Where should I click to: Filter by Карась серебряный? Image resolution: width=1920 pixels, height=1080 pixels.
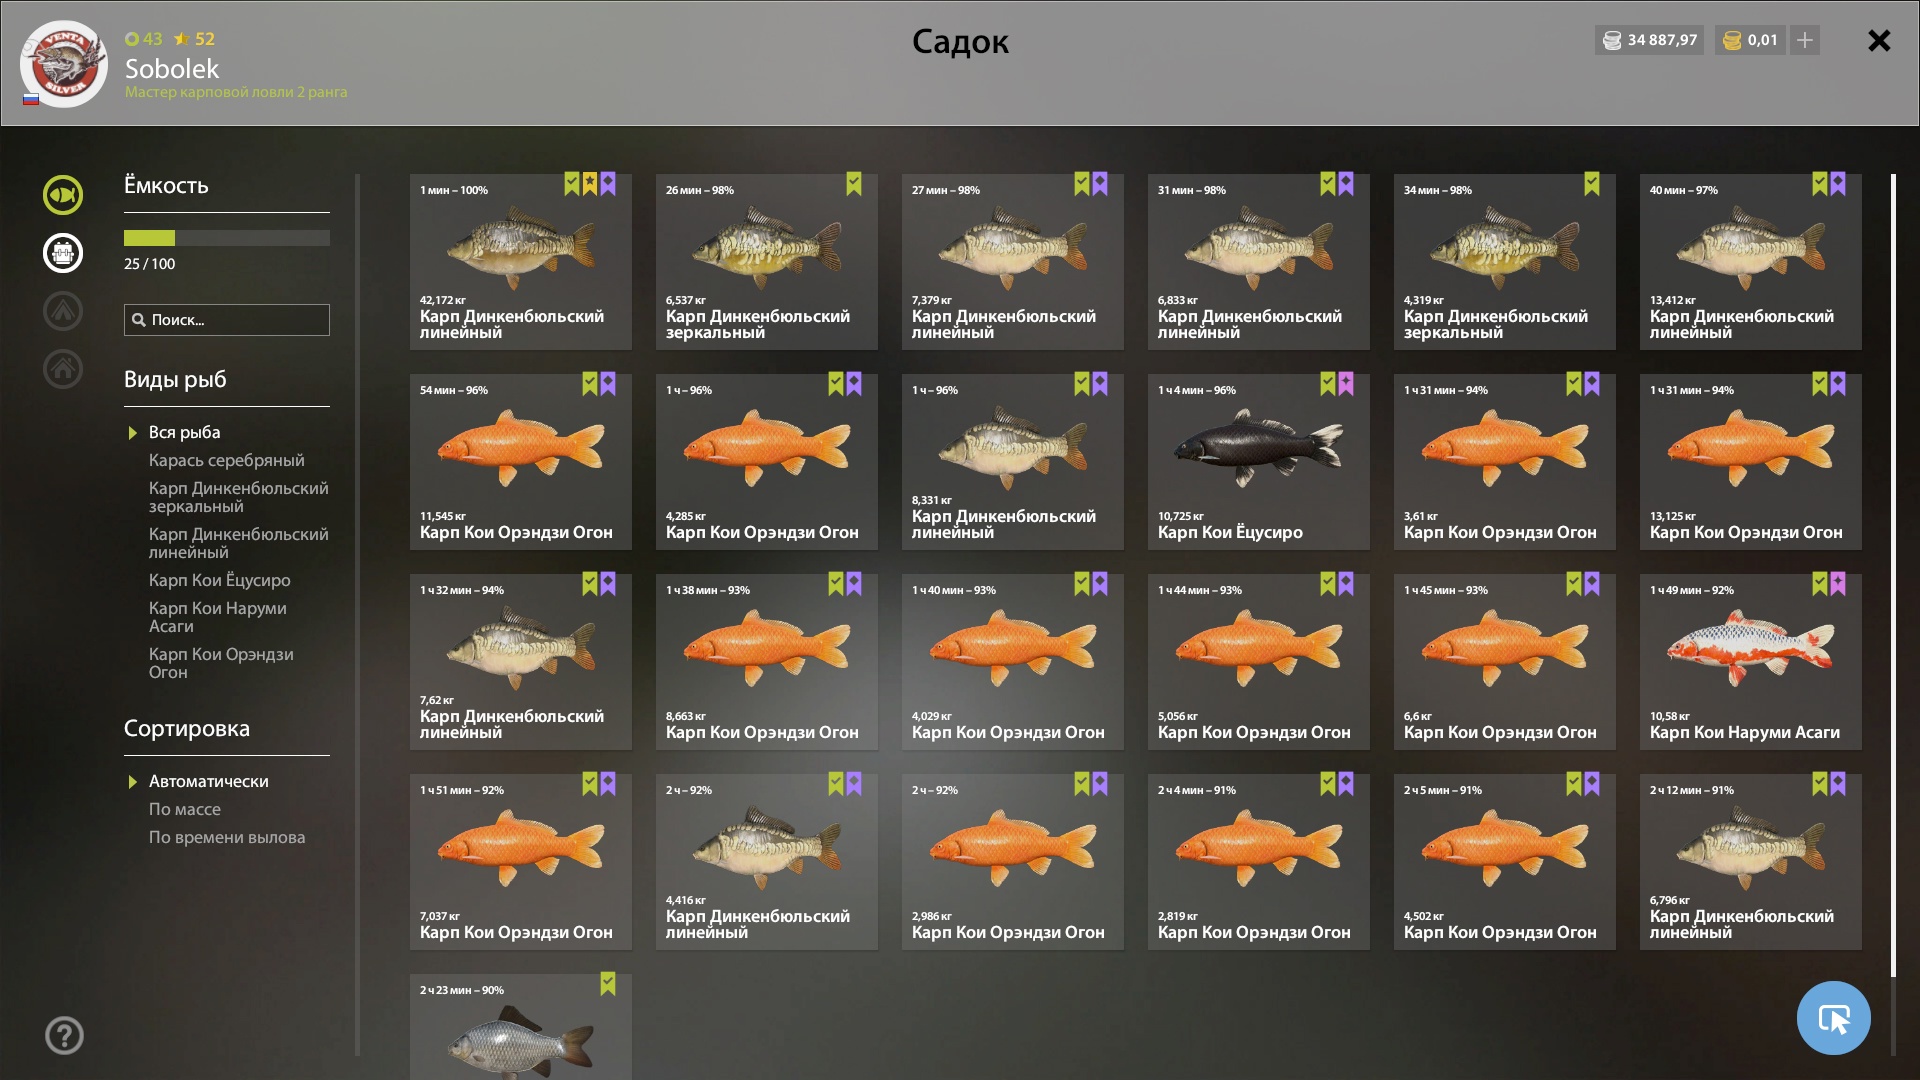tap(227, 460)
